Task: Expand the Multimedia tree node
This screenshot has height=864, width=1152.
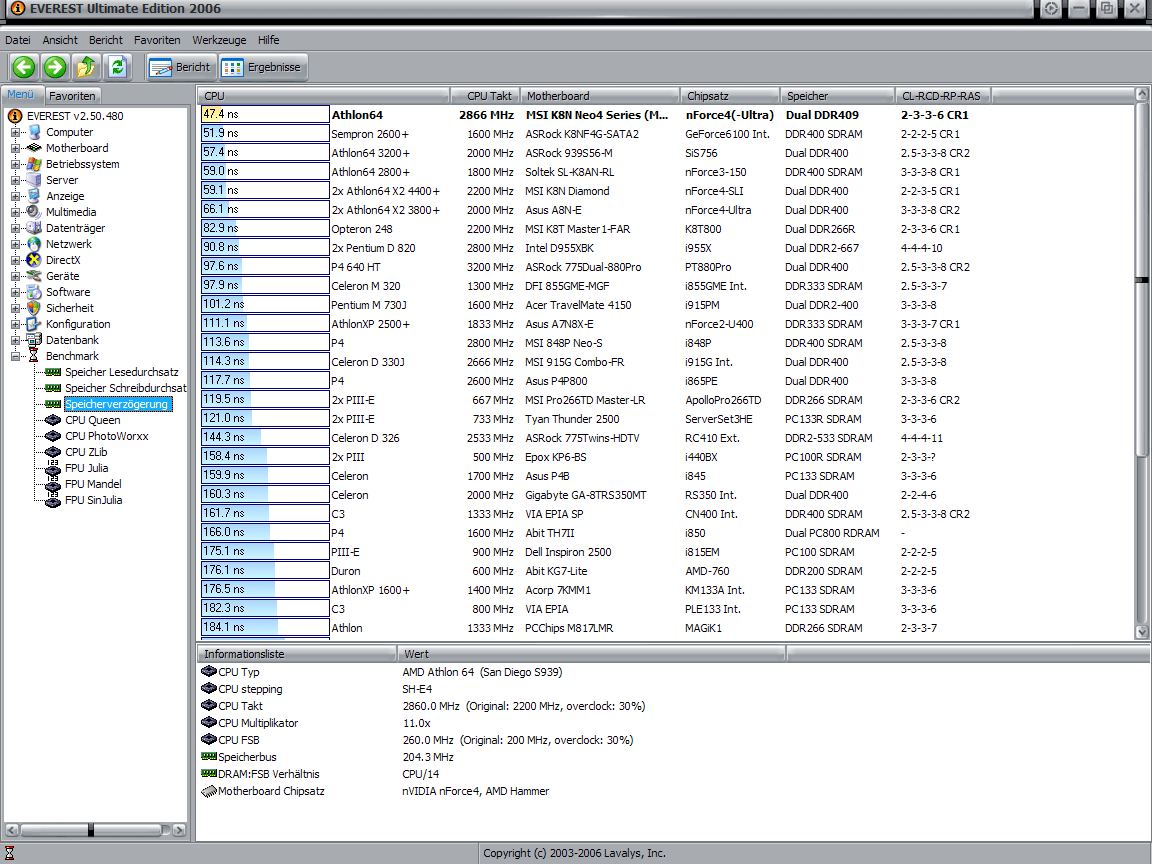Action: [15, 212]
